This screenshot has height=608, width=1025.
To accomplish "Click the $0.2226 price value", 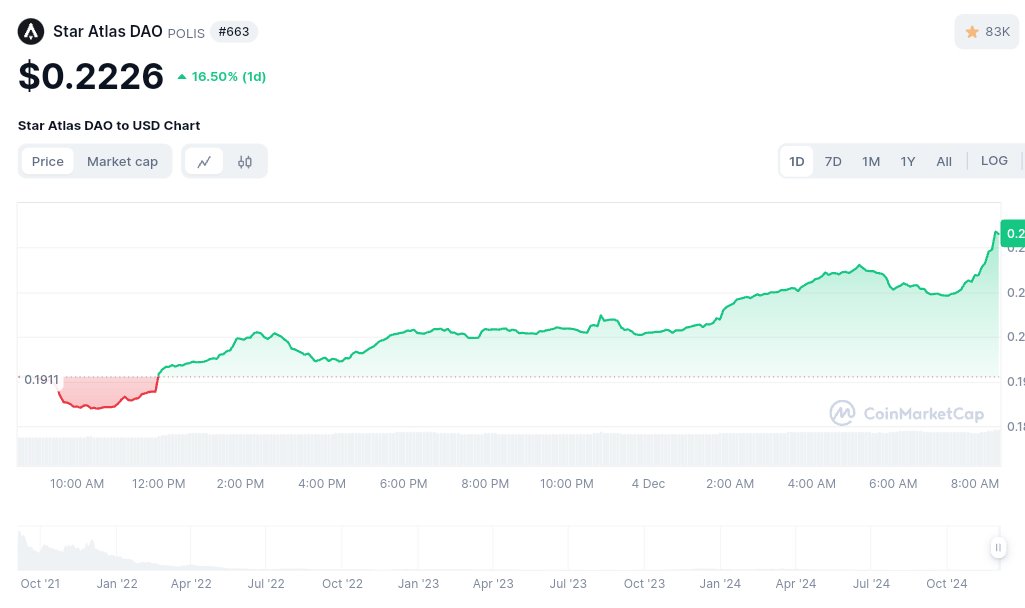I will pyautogui.click(x=91, y=76).
